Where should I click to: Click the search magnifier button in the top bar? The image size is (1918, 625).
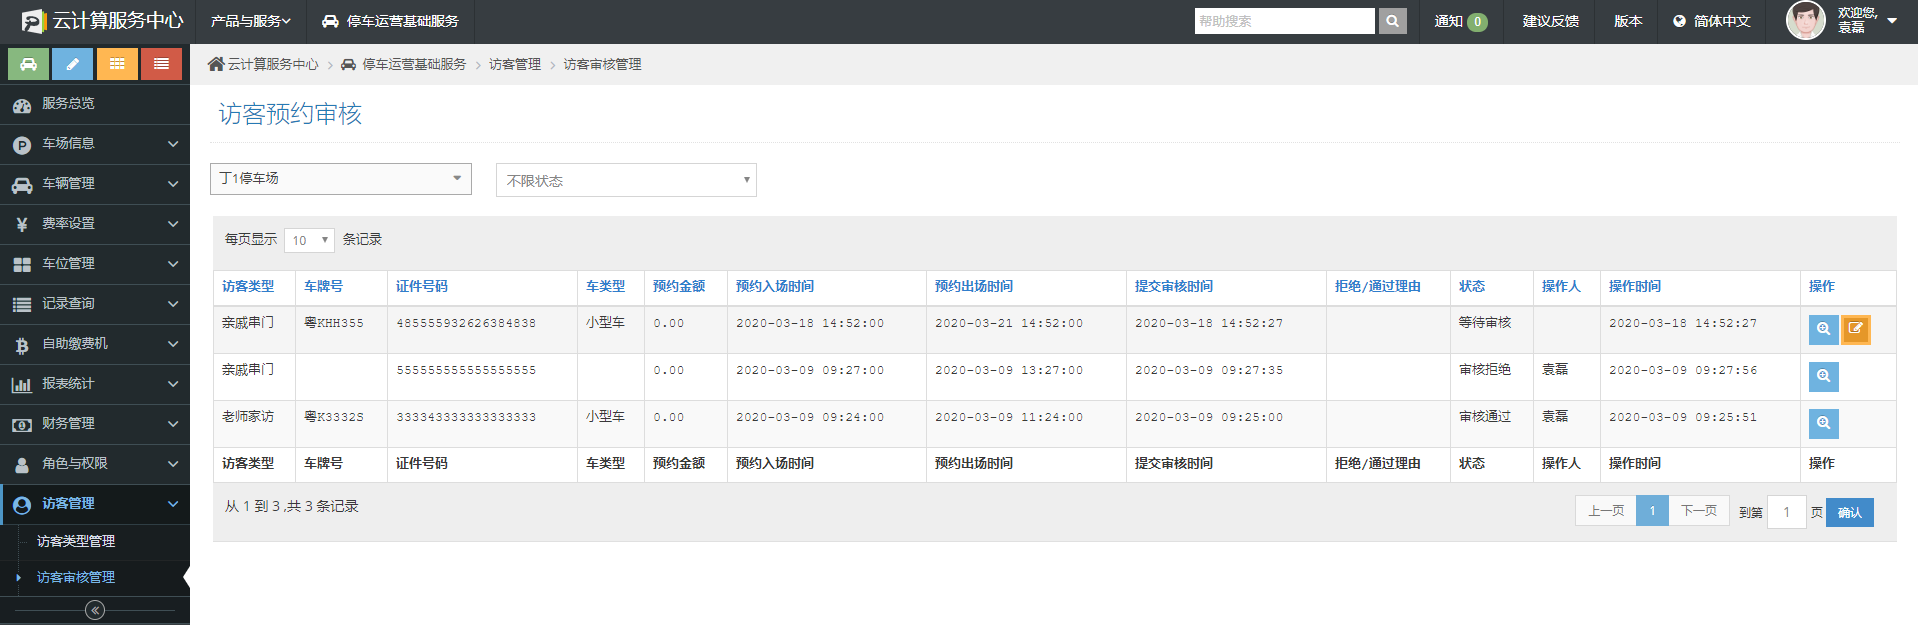[1393, 21]
